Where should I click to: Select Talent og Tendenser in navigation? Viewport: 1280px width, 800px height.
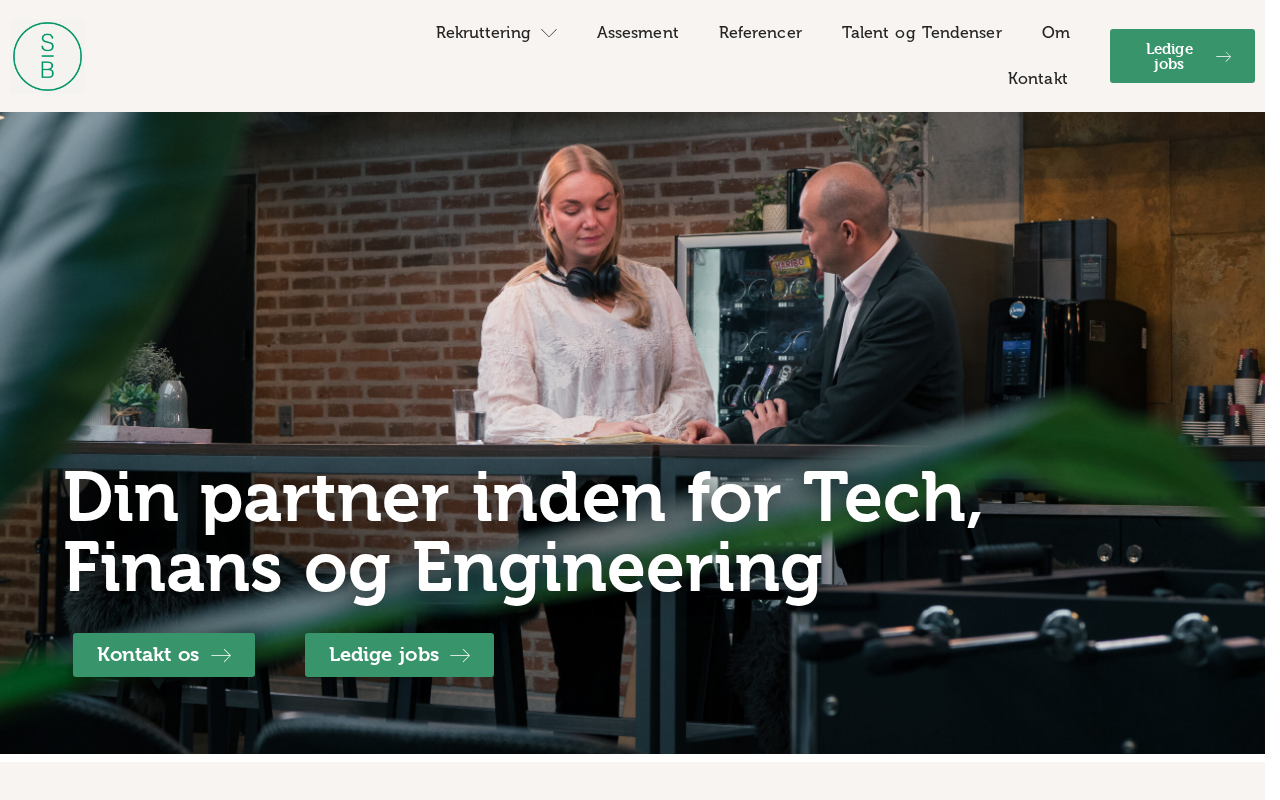coord(922,33)
